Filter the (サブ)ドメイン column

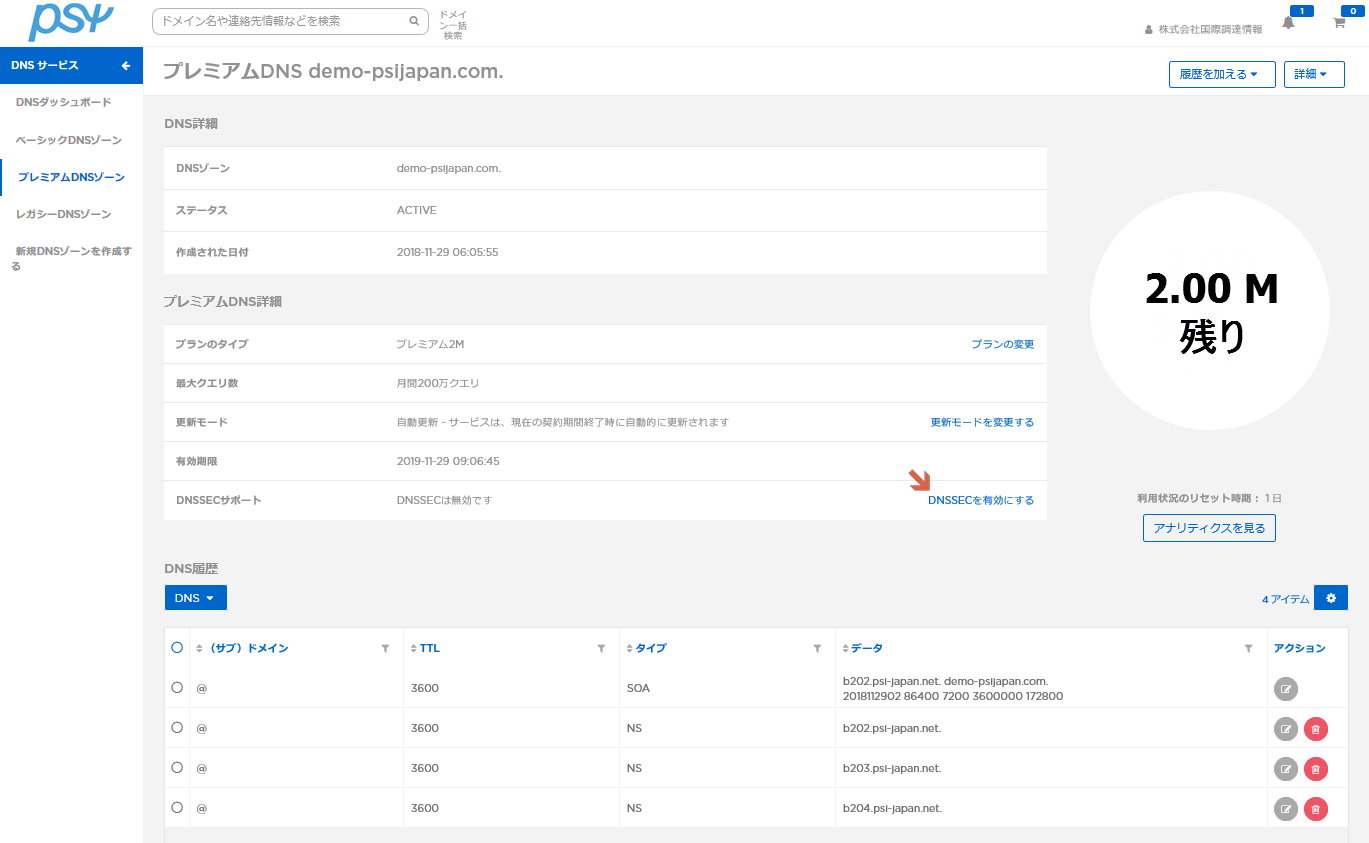385,649
